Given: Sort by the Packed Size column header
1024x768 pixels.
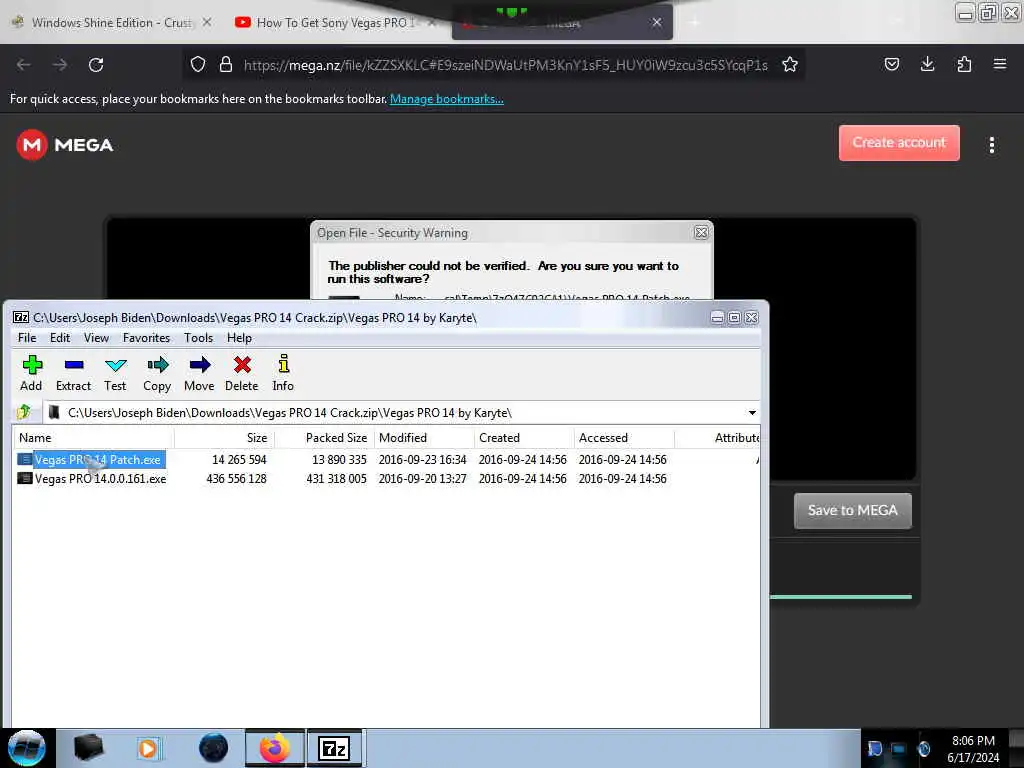Looking at the screenshot, I should [324, 438].
